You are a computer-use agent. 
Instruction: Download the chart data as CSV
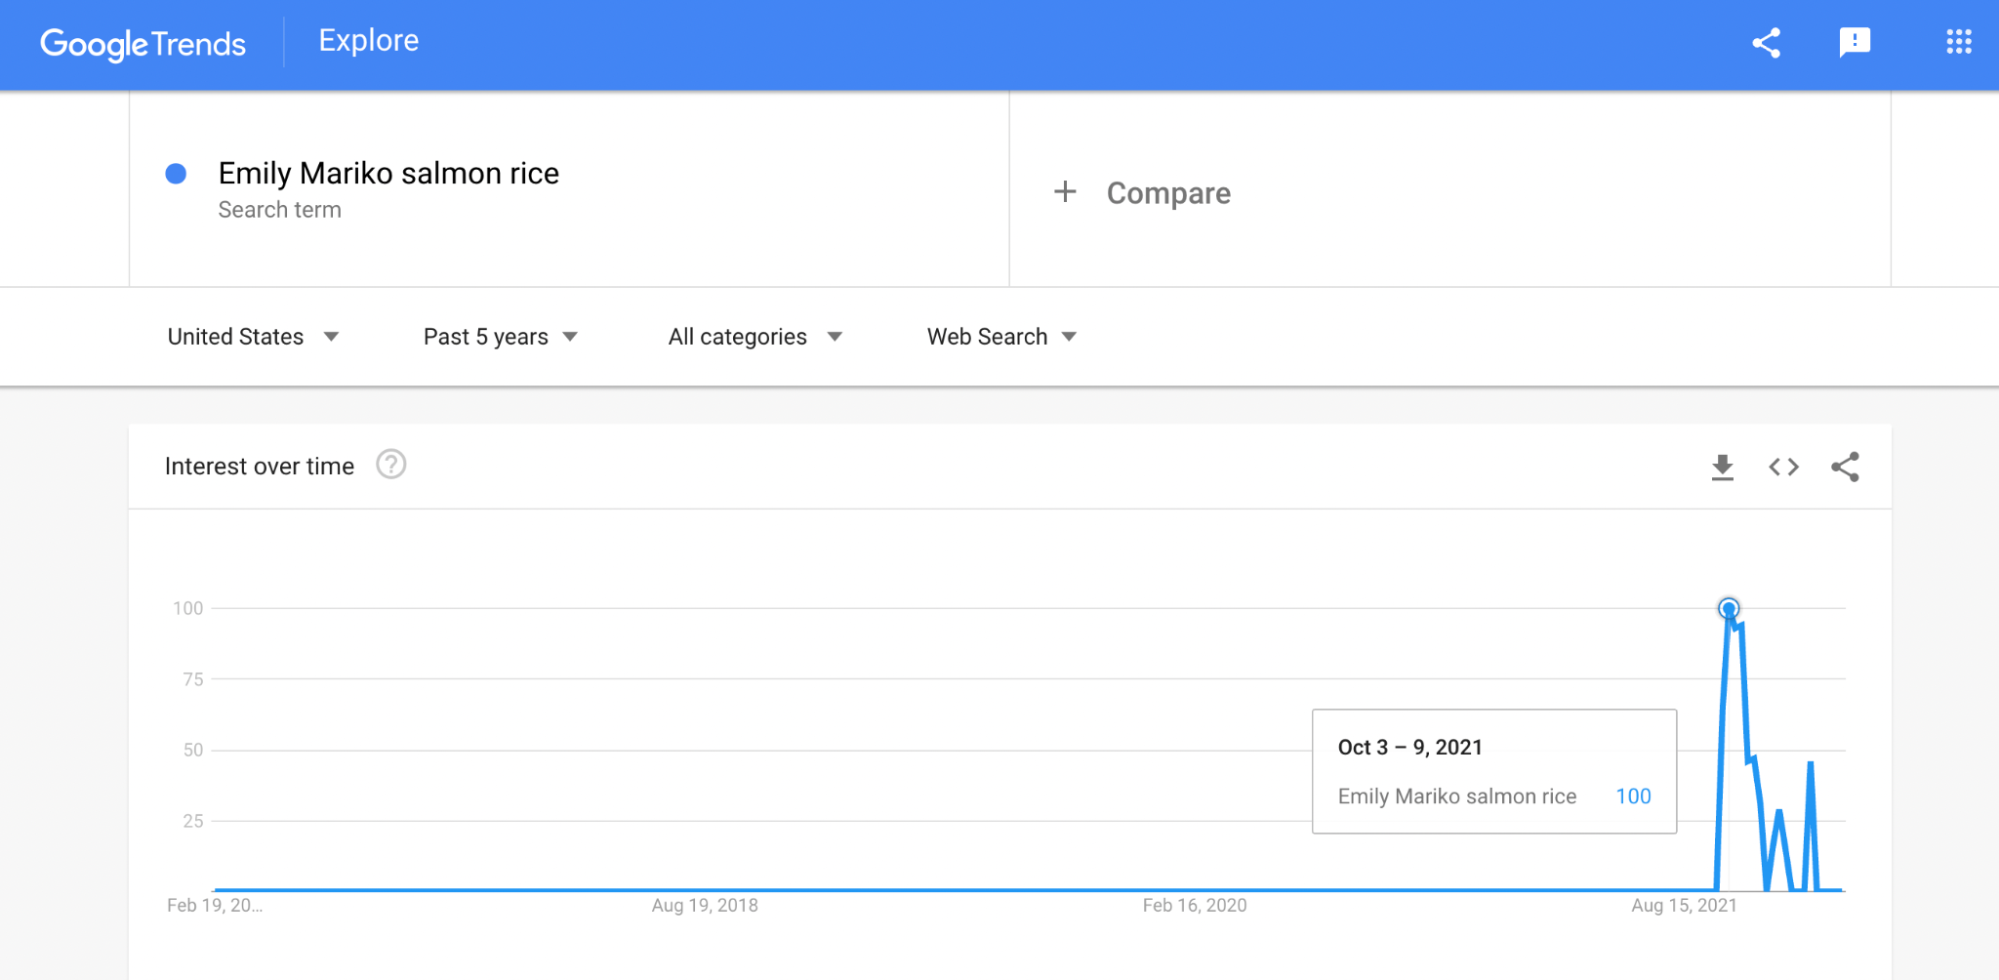click(1722, 466)
